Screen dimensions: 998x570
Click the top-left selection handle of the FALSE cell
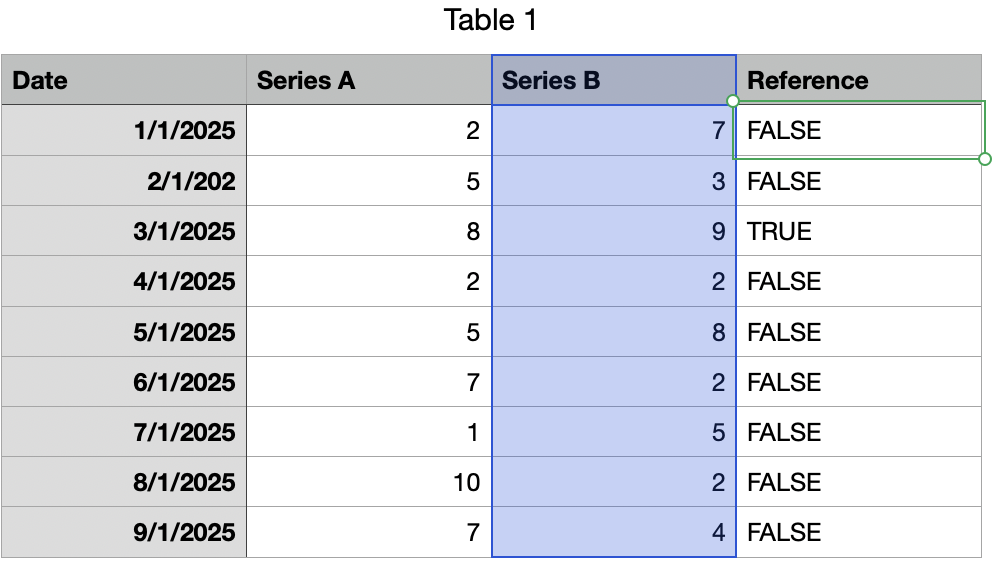(x=733, y=101)
